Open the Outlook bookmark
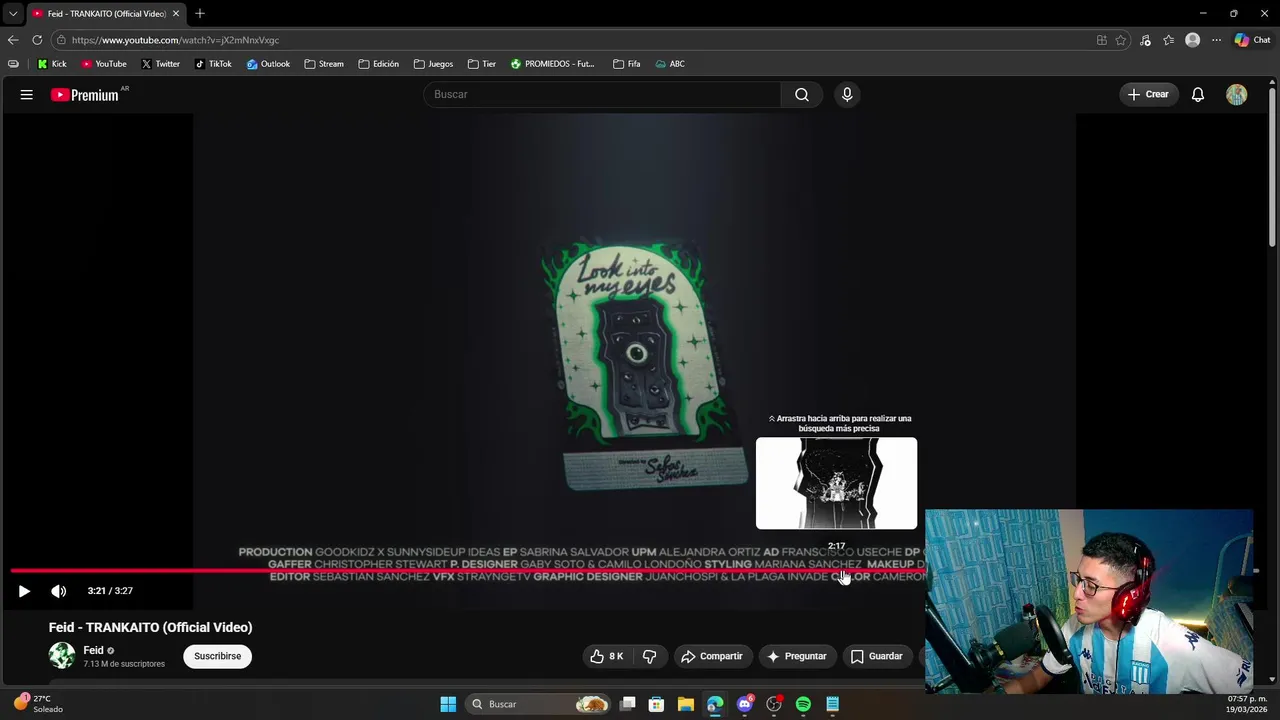This screenshot has width=1280, height=720. pyautogui.click(x=268, y=64)
